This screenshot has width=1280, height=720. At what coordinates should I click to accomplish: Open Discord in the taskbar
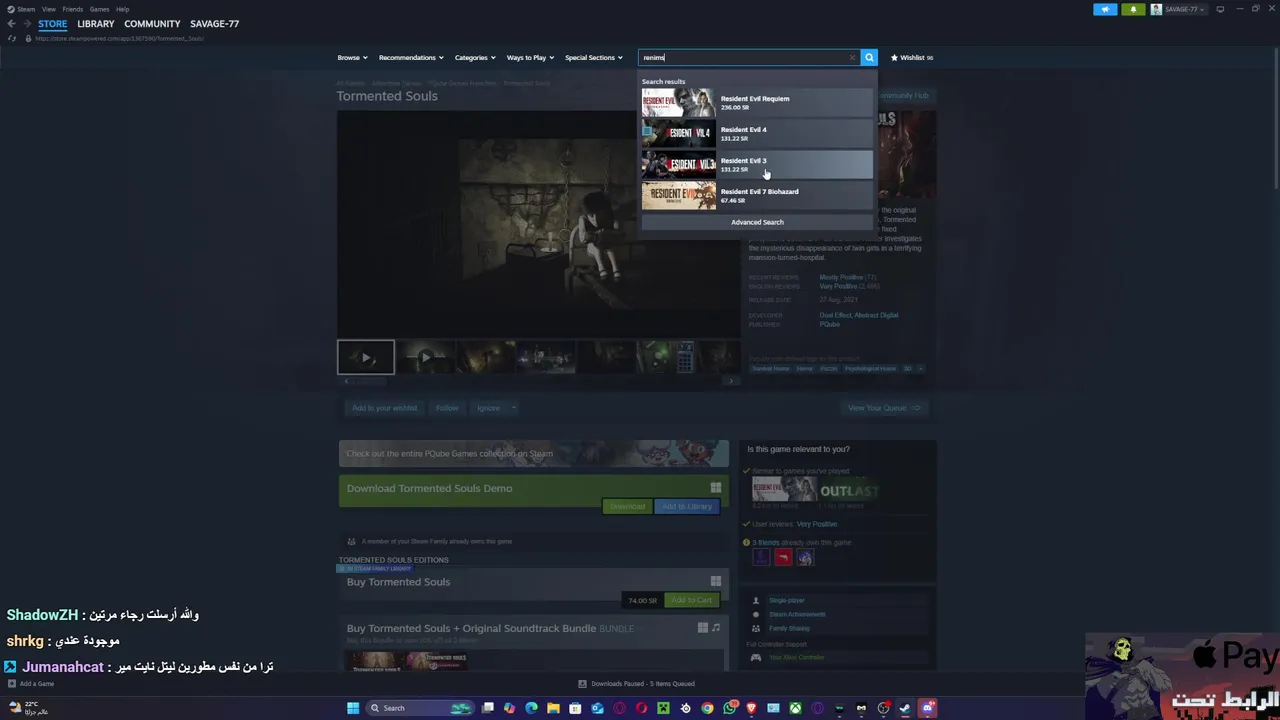(927, 708)
